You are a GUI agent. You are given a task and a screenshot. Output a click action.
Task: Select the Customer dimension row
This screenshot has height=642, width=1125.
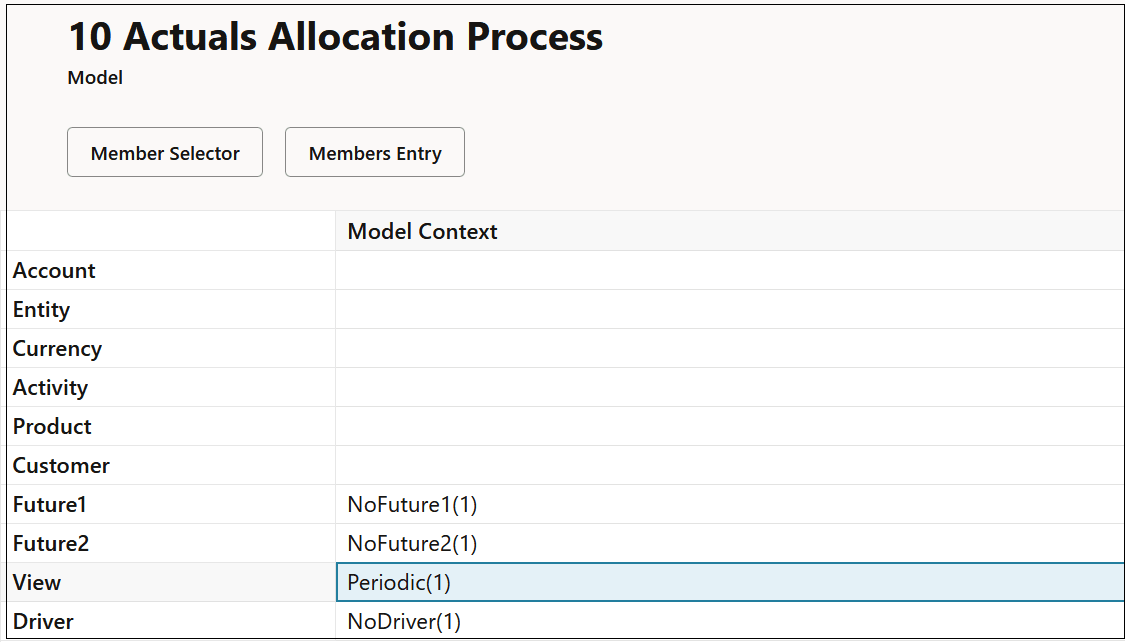click(59, 465)
